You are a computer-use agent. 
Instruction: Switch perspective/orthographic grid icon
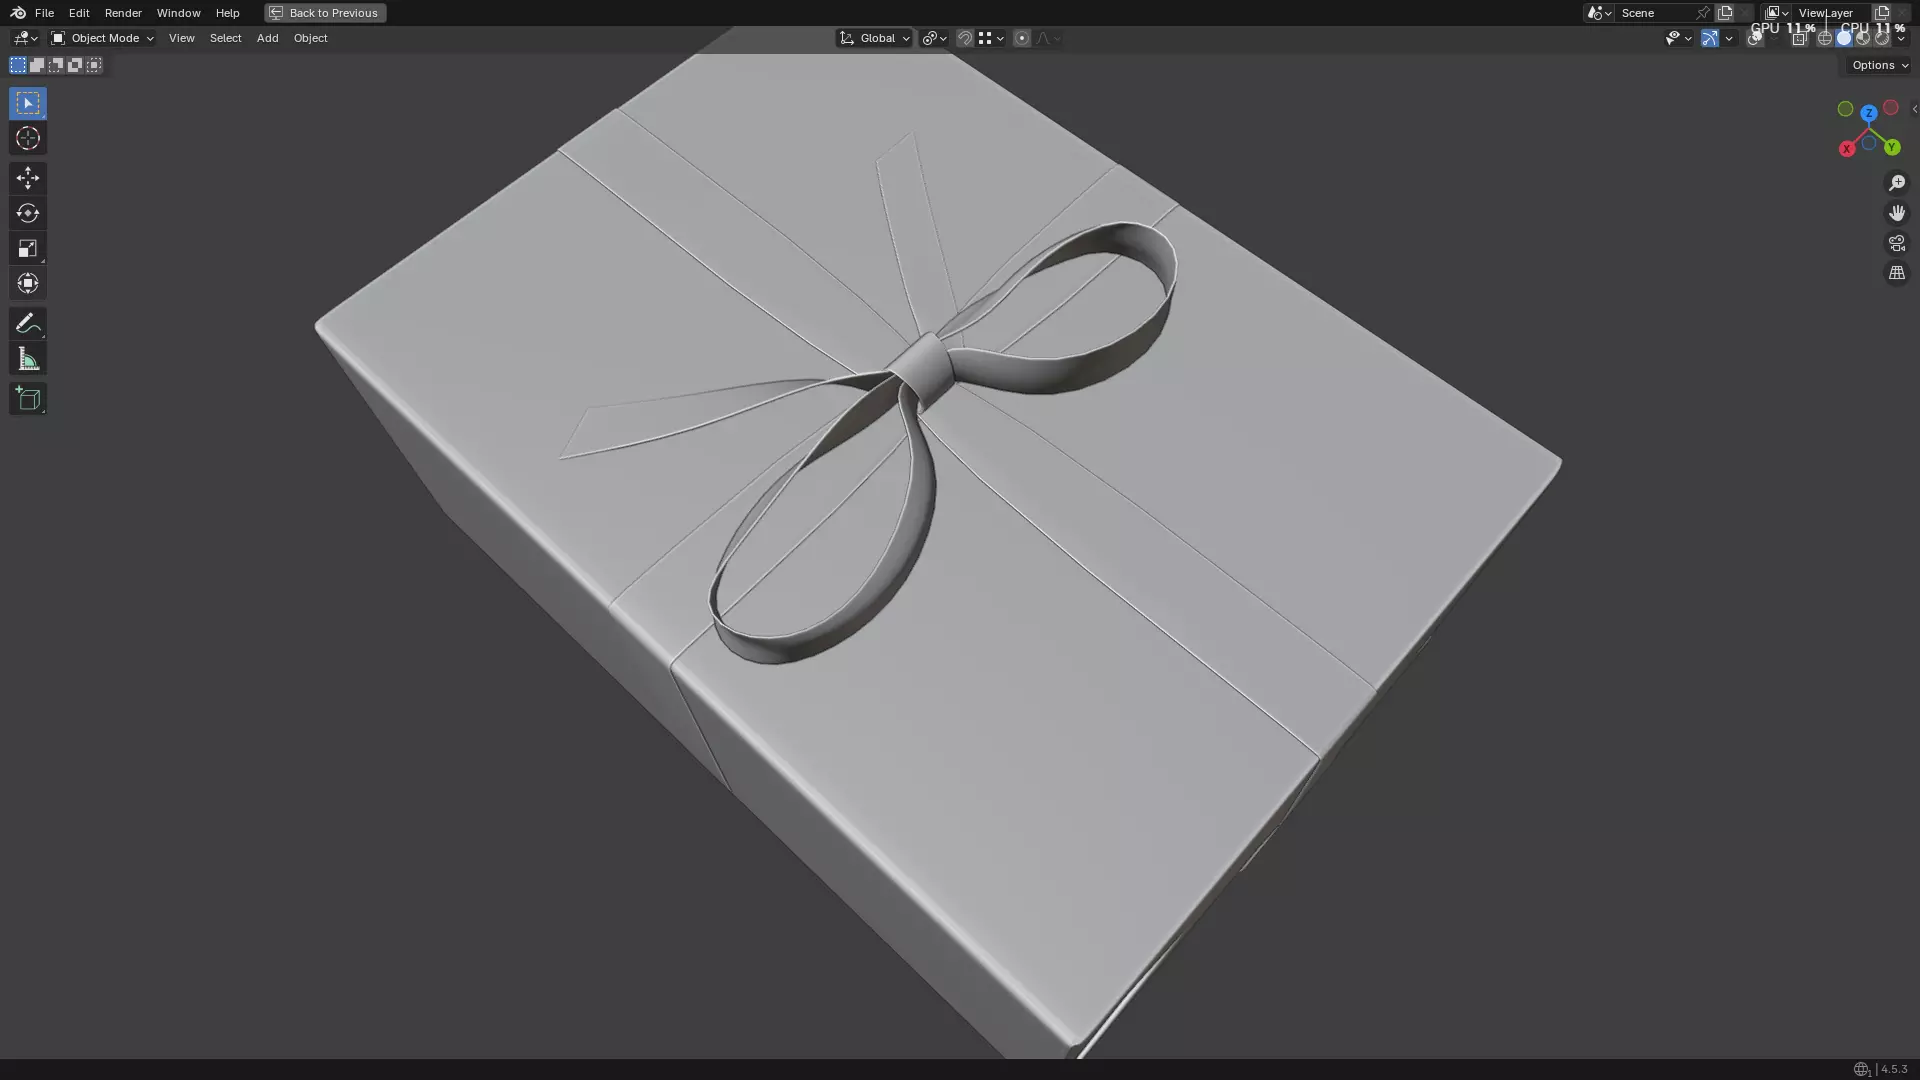[1896, 273]
